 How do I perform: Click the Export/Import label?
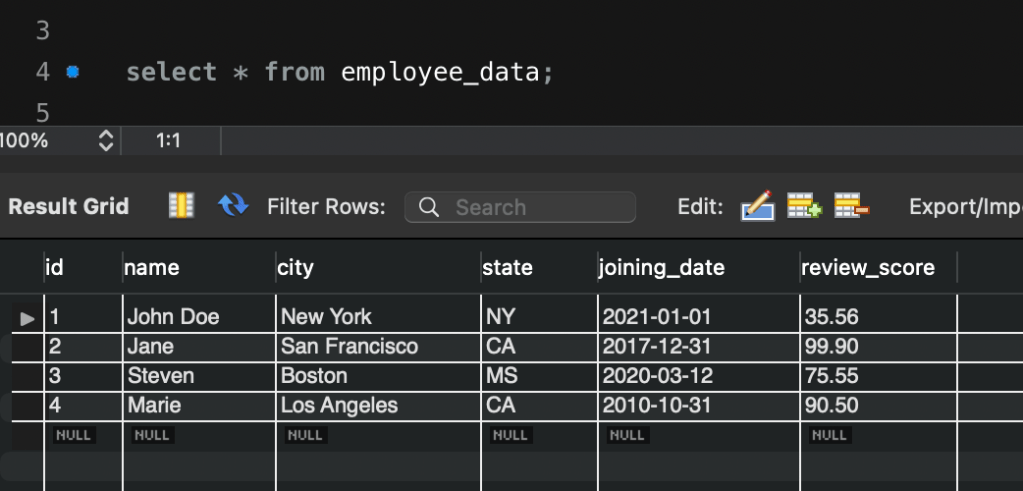coord(964,207)
